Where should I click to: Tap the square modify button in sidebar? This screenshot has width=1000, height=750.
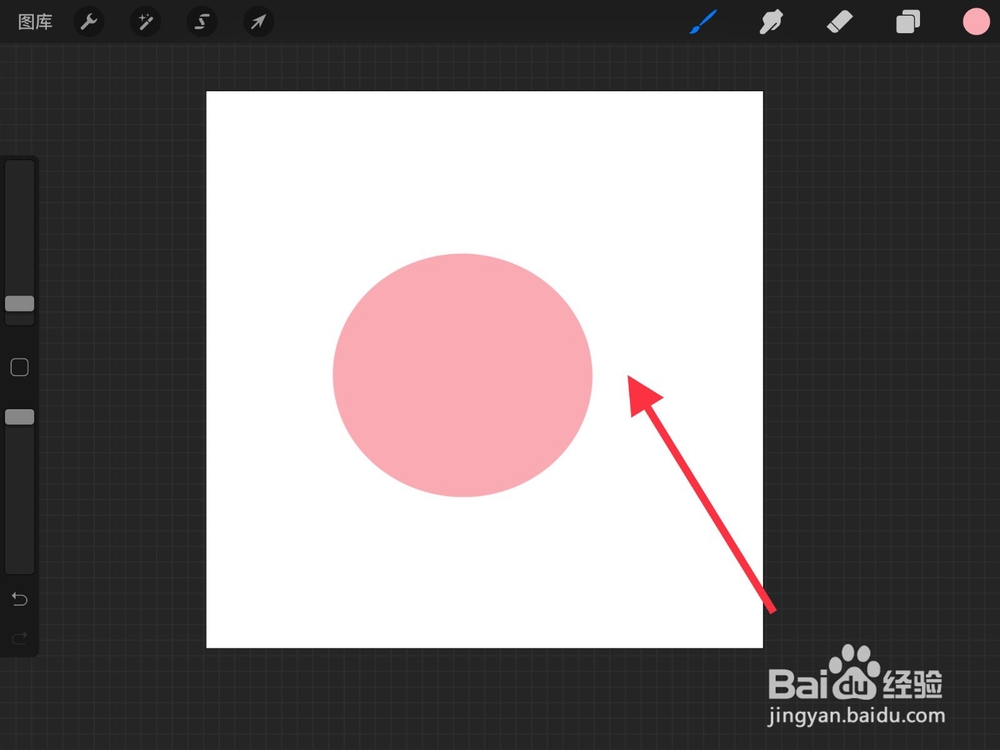(x=20, y=367)
